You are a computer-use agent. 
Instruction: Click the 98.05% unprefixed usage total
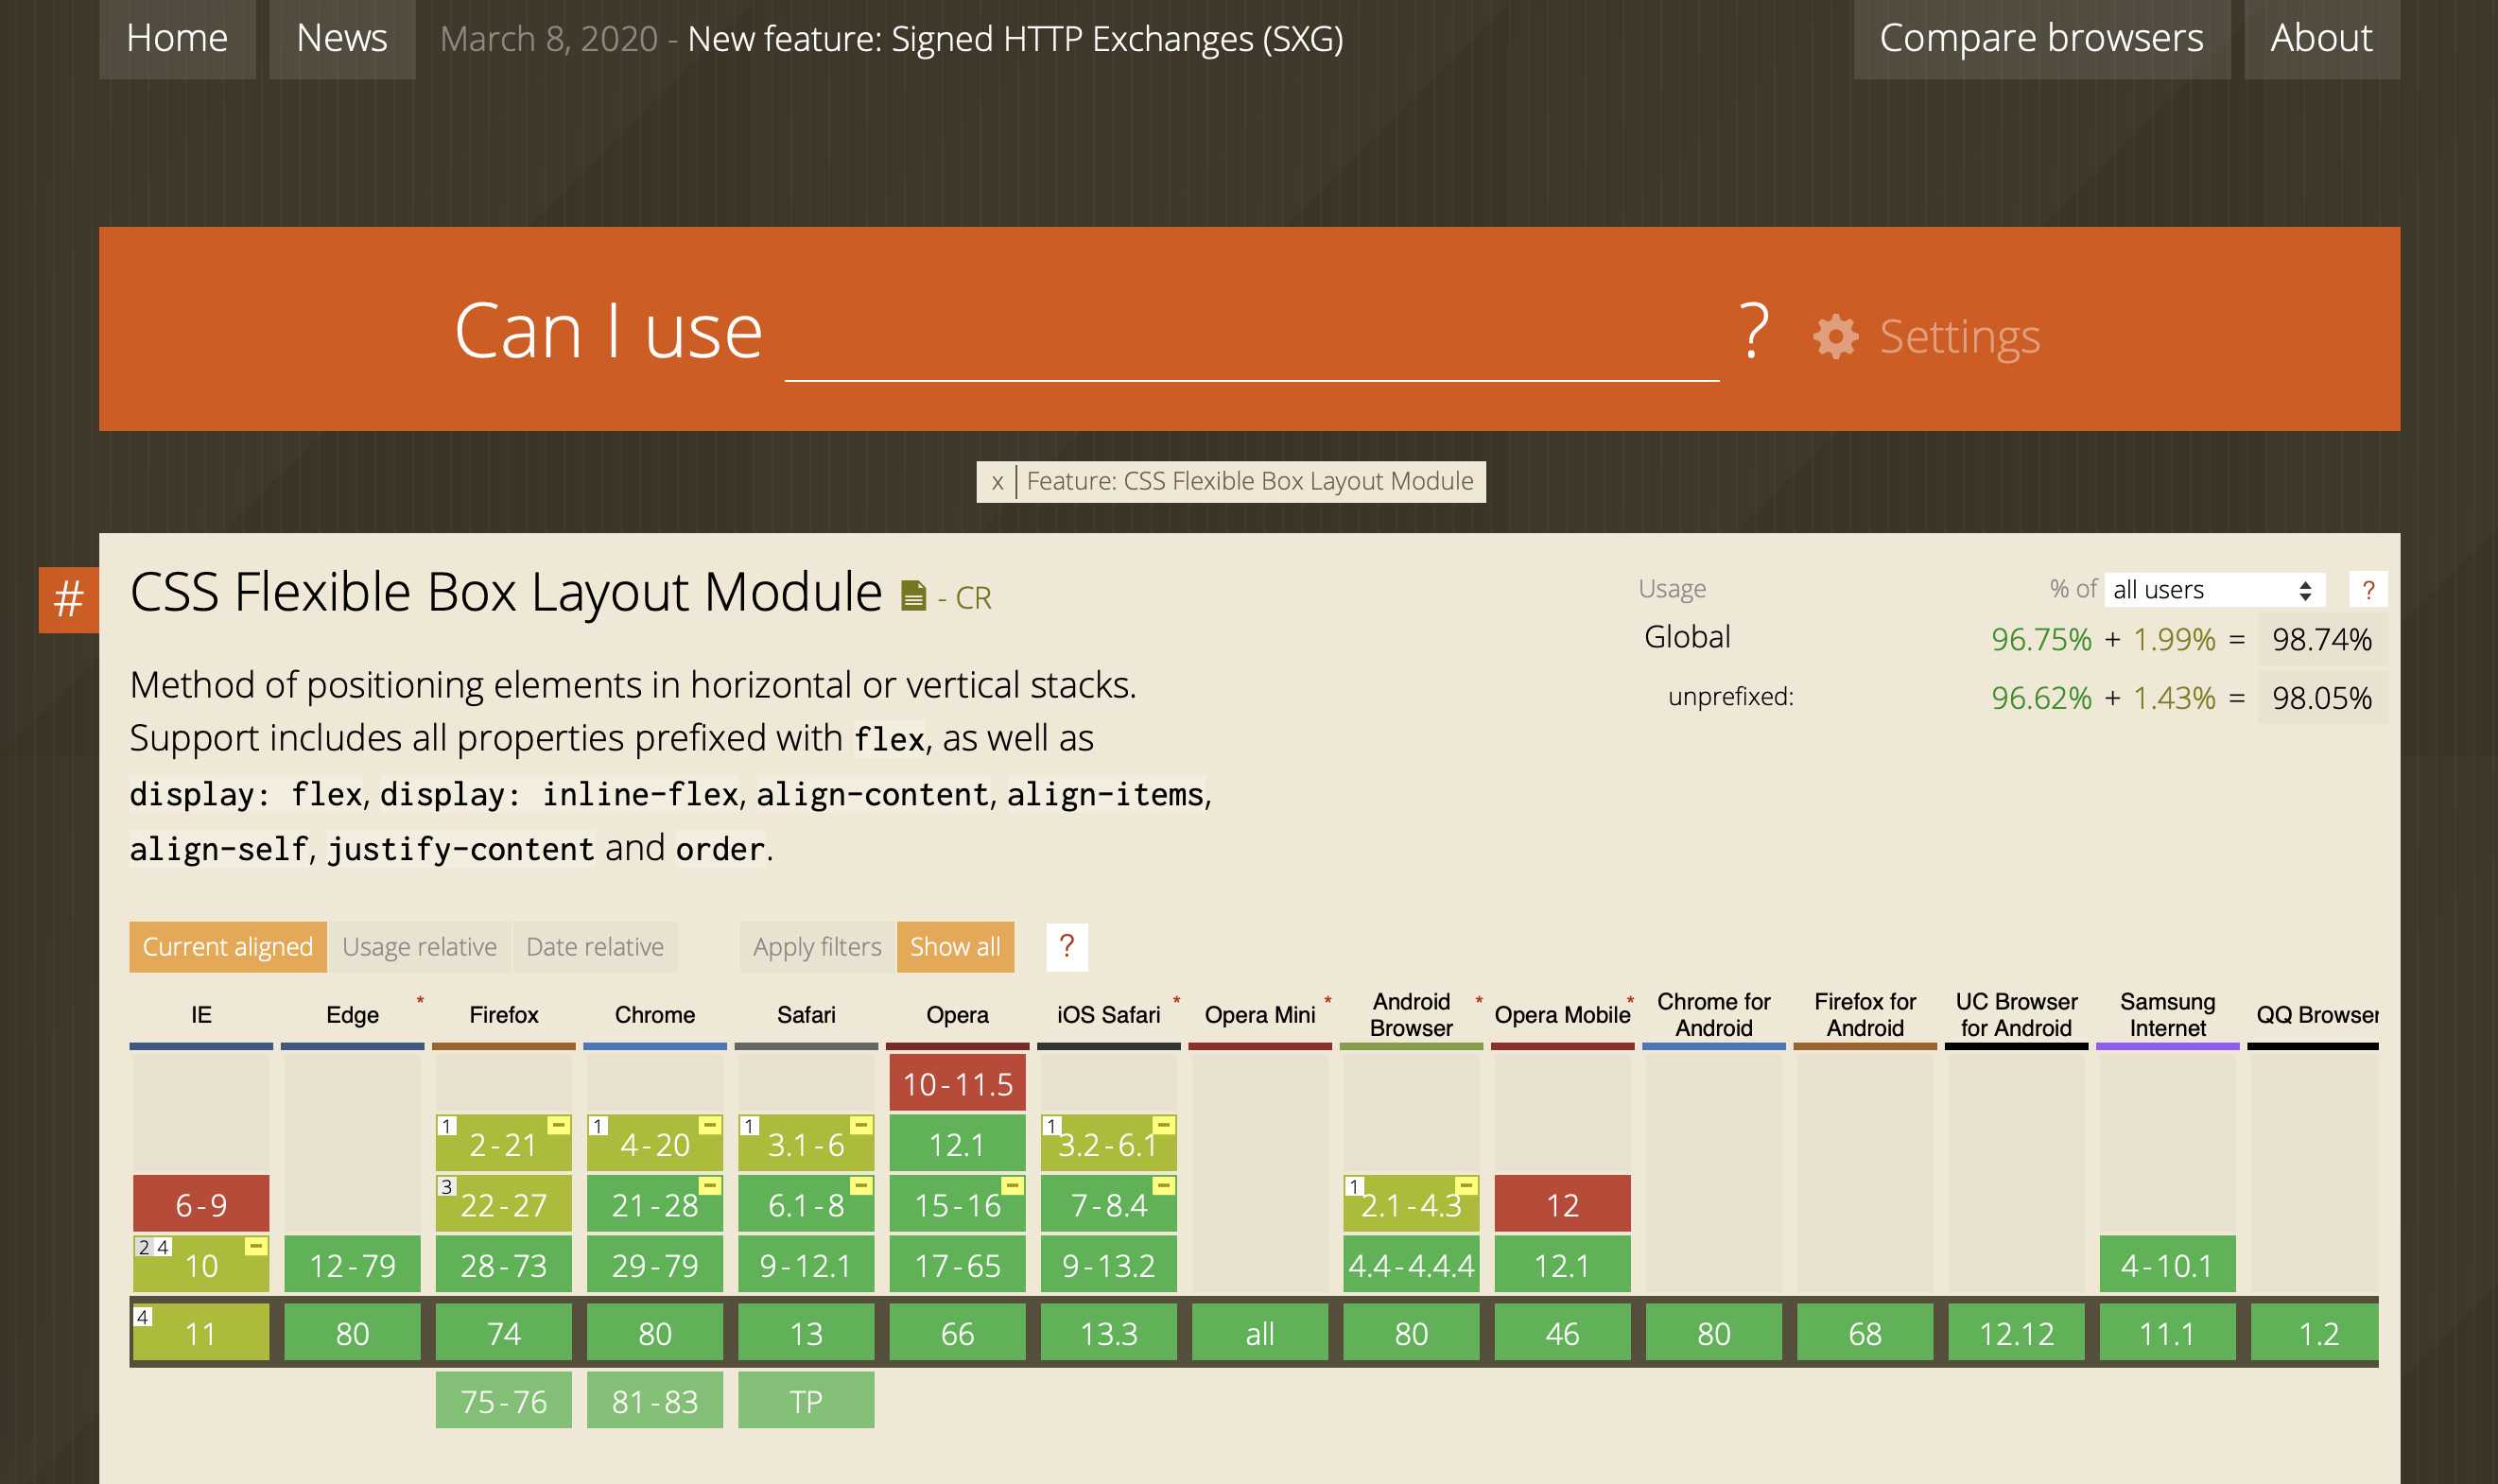click(x=2322, y=698)
